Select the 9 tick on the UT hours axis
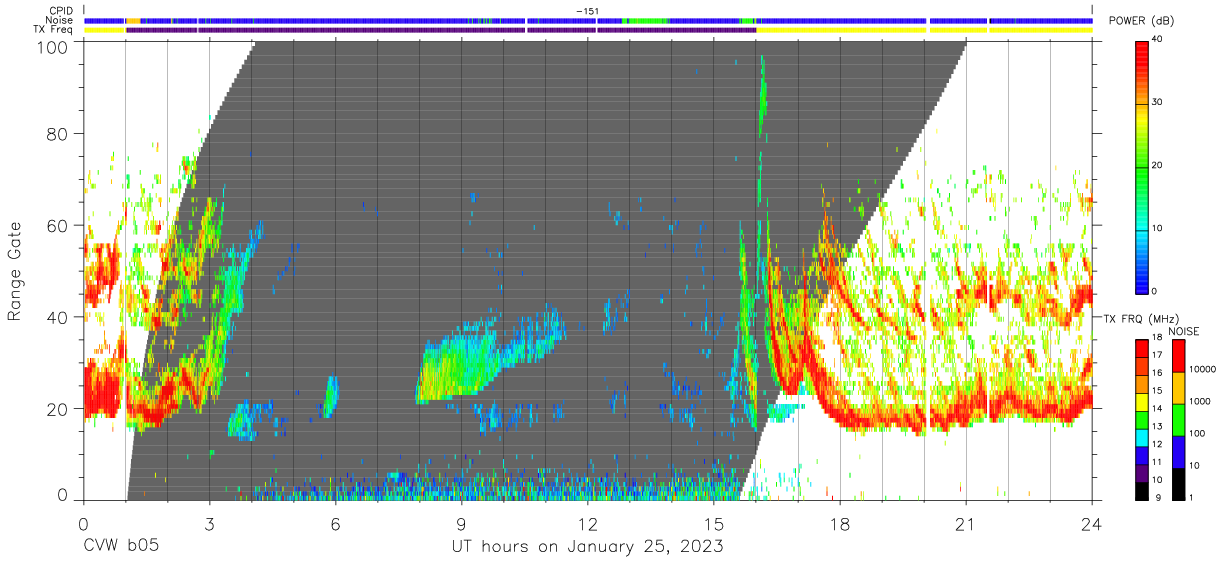The width and height of the screenshot is (1228, 567). coord(461,523)
